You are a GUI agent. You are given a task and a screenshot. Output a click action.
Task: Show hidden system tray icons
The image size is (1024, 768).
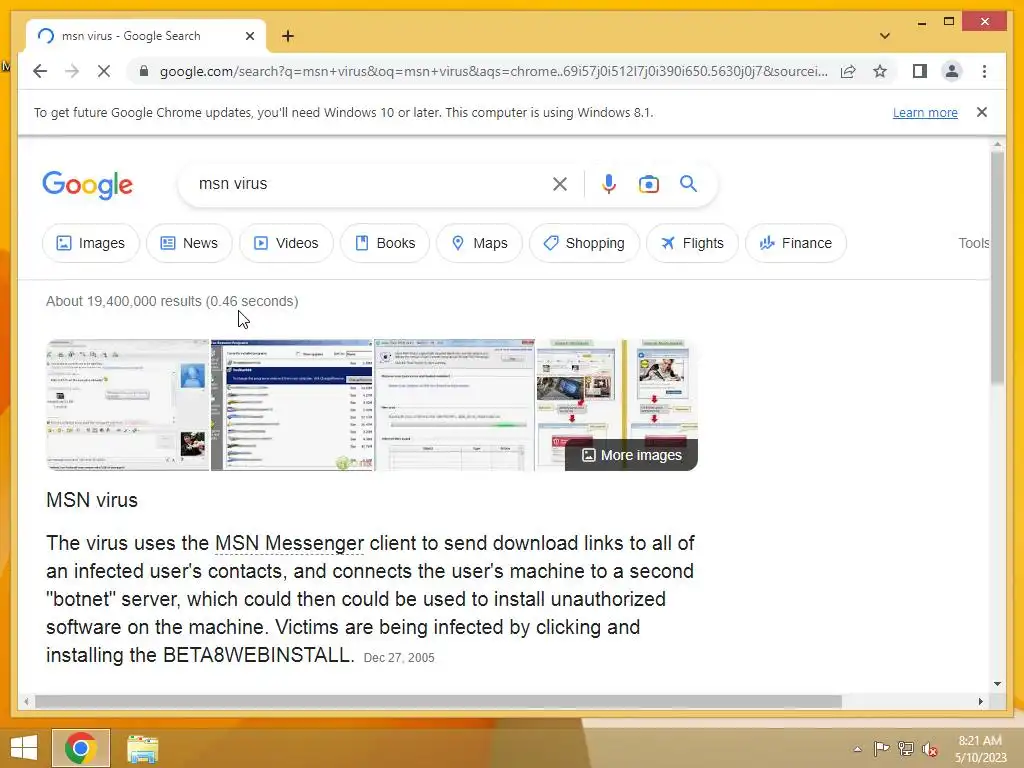857,749
